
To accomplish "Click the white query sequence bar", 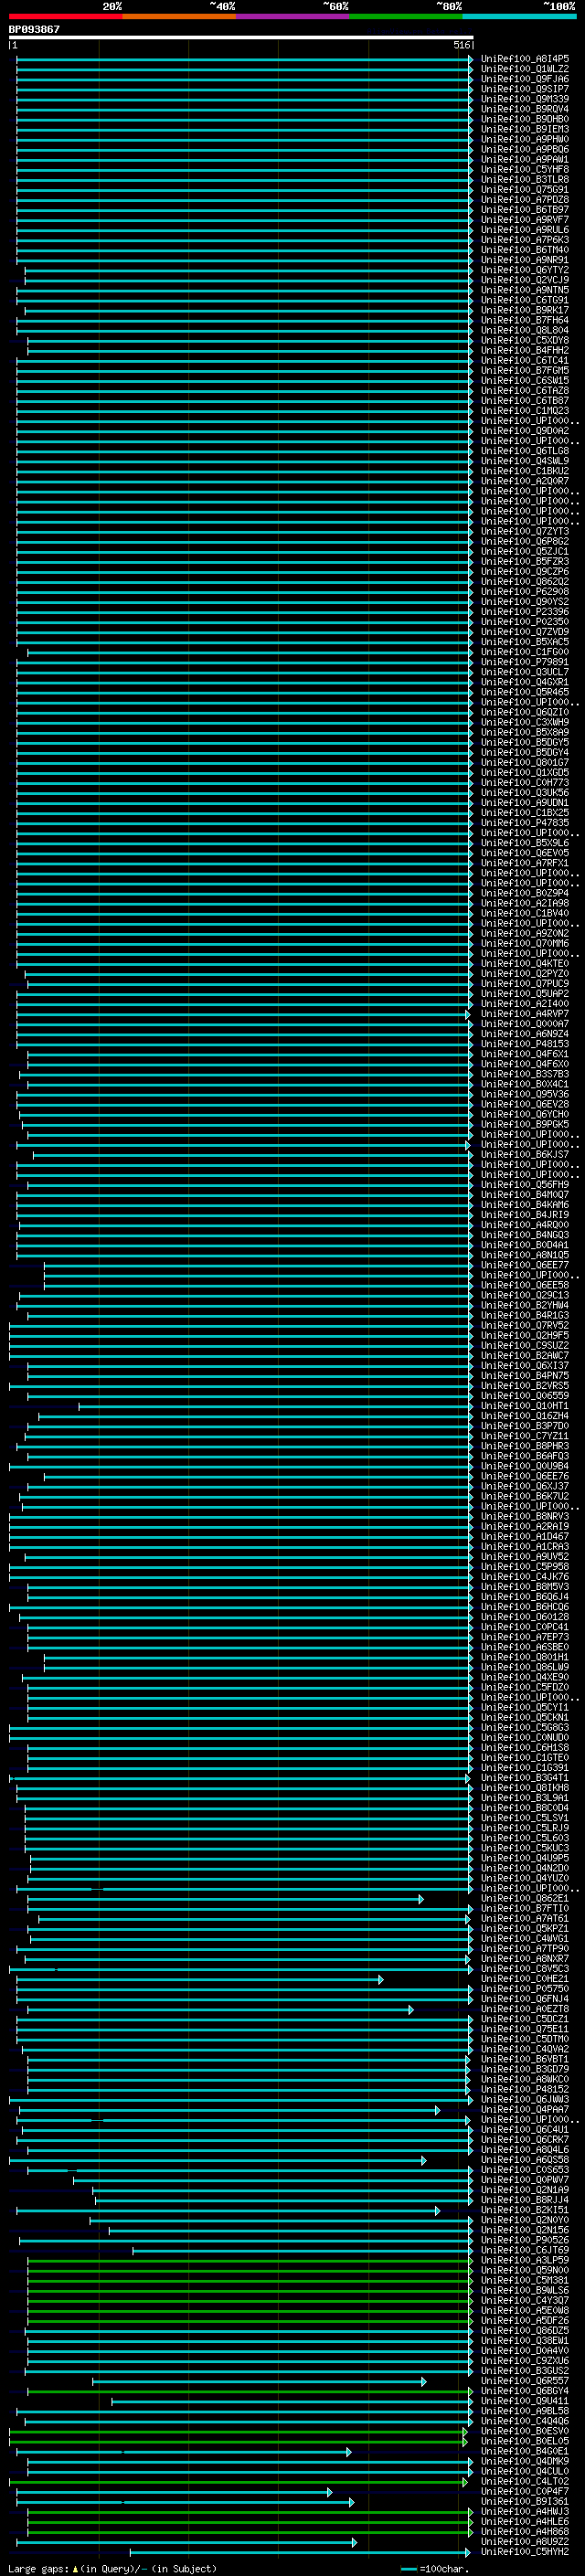I will point(241,37).
